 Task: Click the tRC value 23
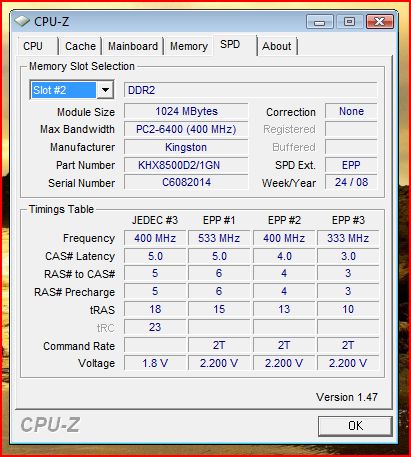pyautogui.click(x=155, y=327)
